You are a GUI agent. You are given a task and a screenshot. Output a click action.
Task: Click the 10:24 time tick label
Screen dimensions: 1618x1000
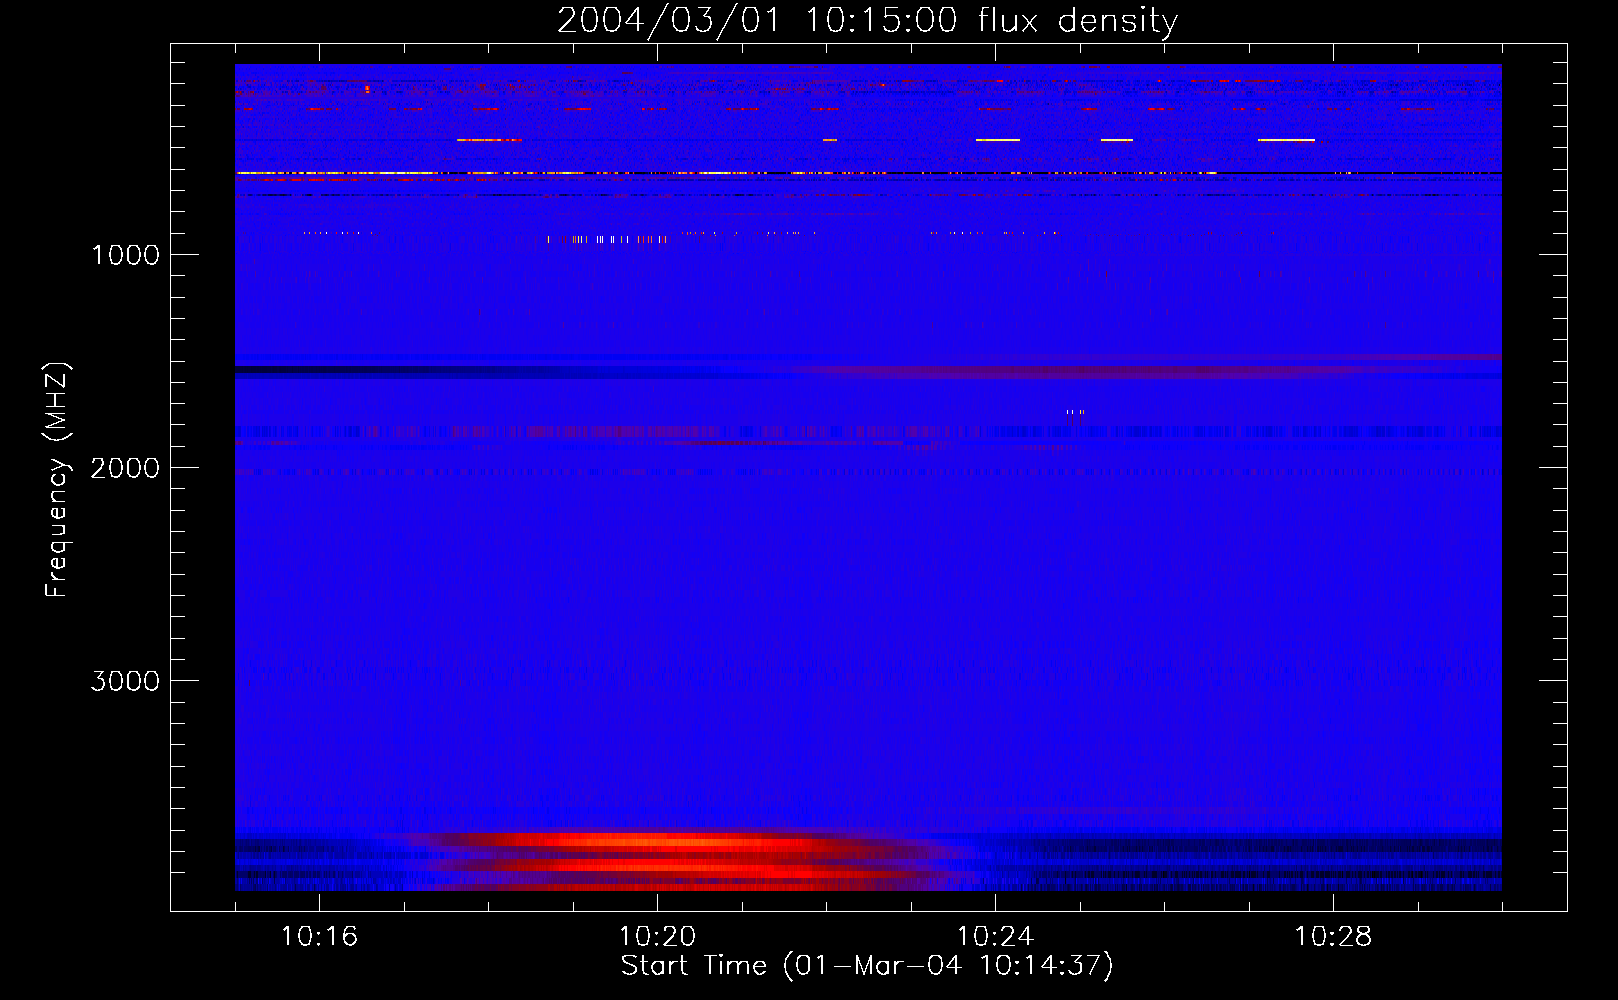995,937
